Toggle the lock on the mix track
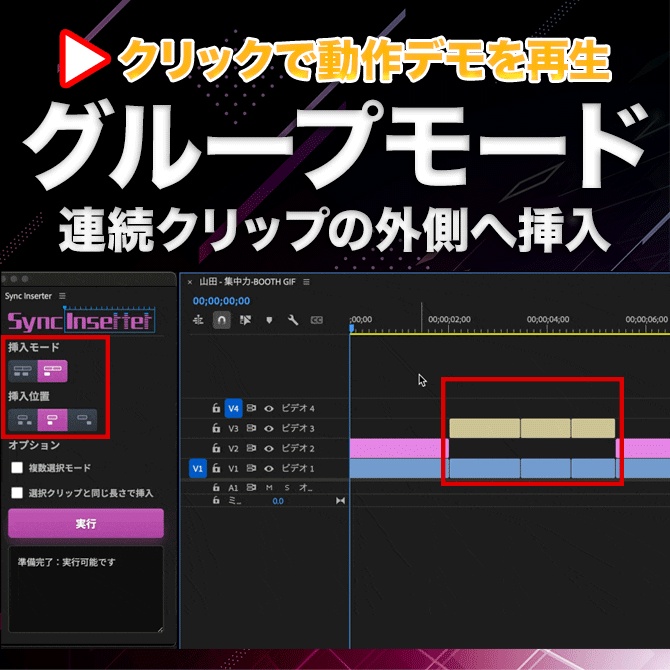This screenshot has height=670, width=670. (x=216, y=500)
